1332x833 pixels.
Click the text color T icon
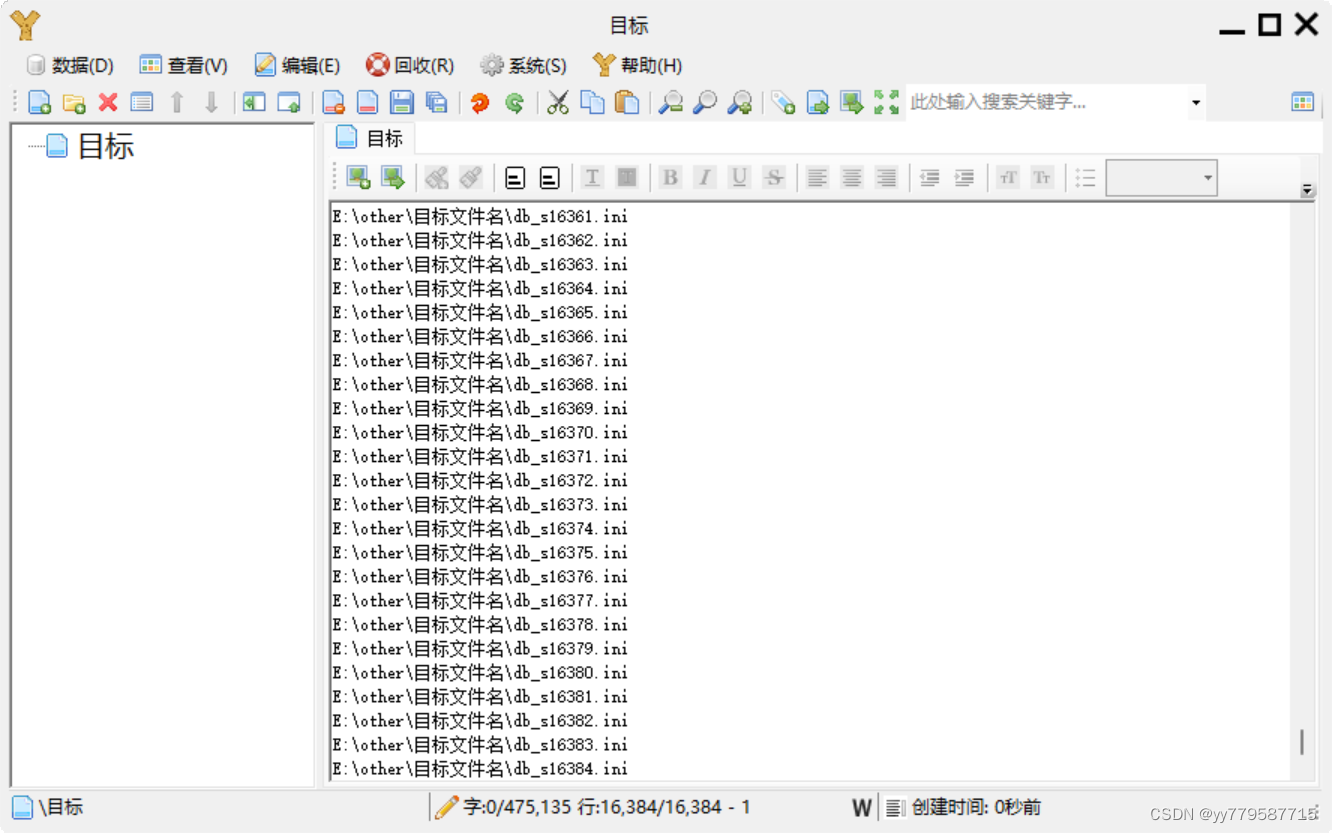tap(592, 178)
